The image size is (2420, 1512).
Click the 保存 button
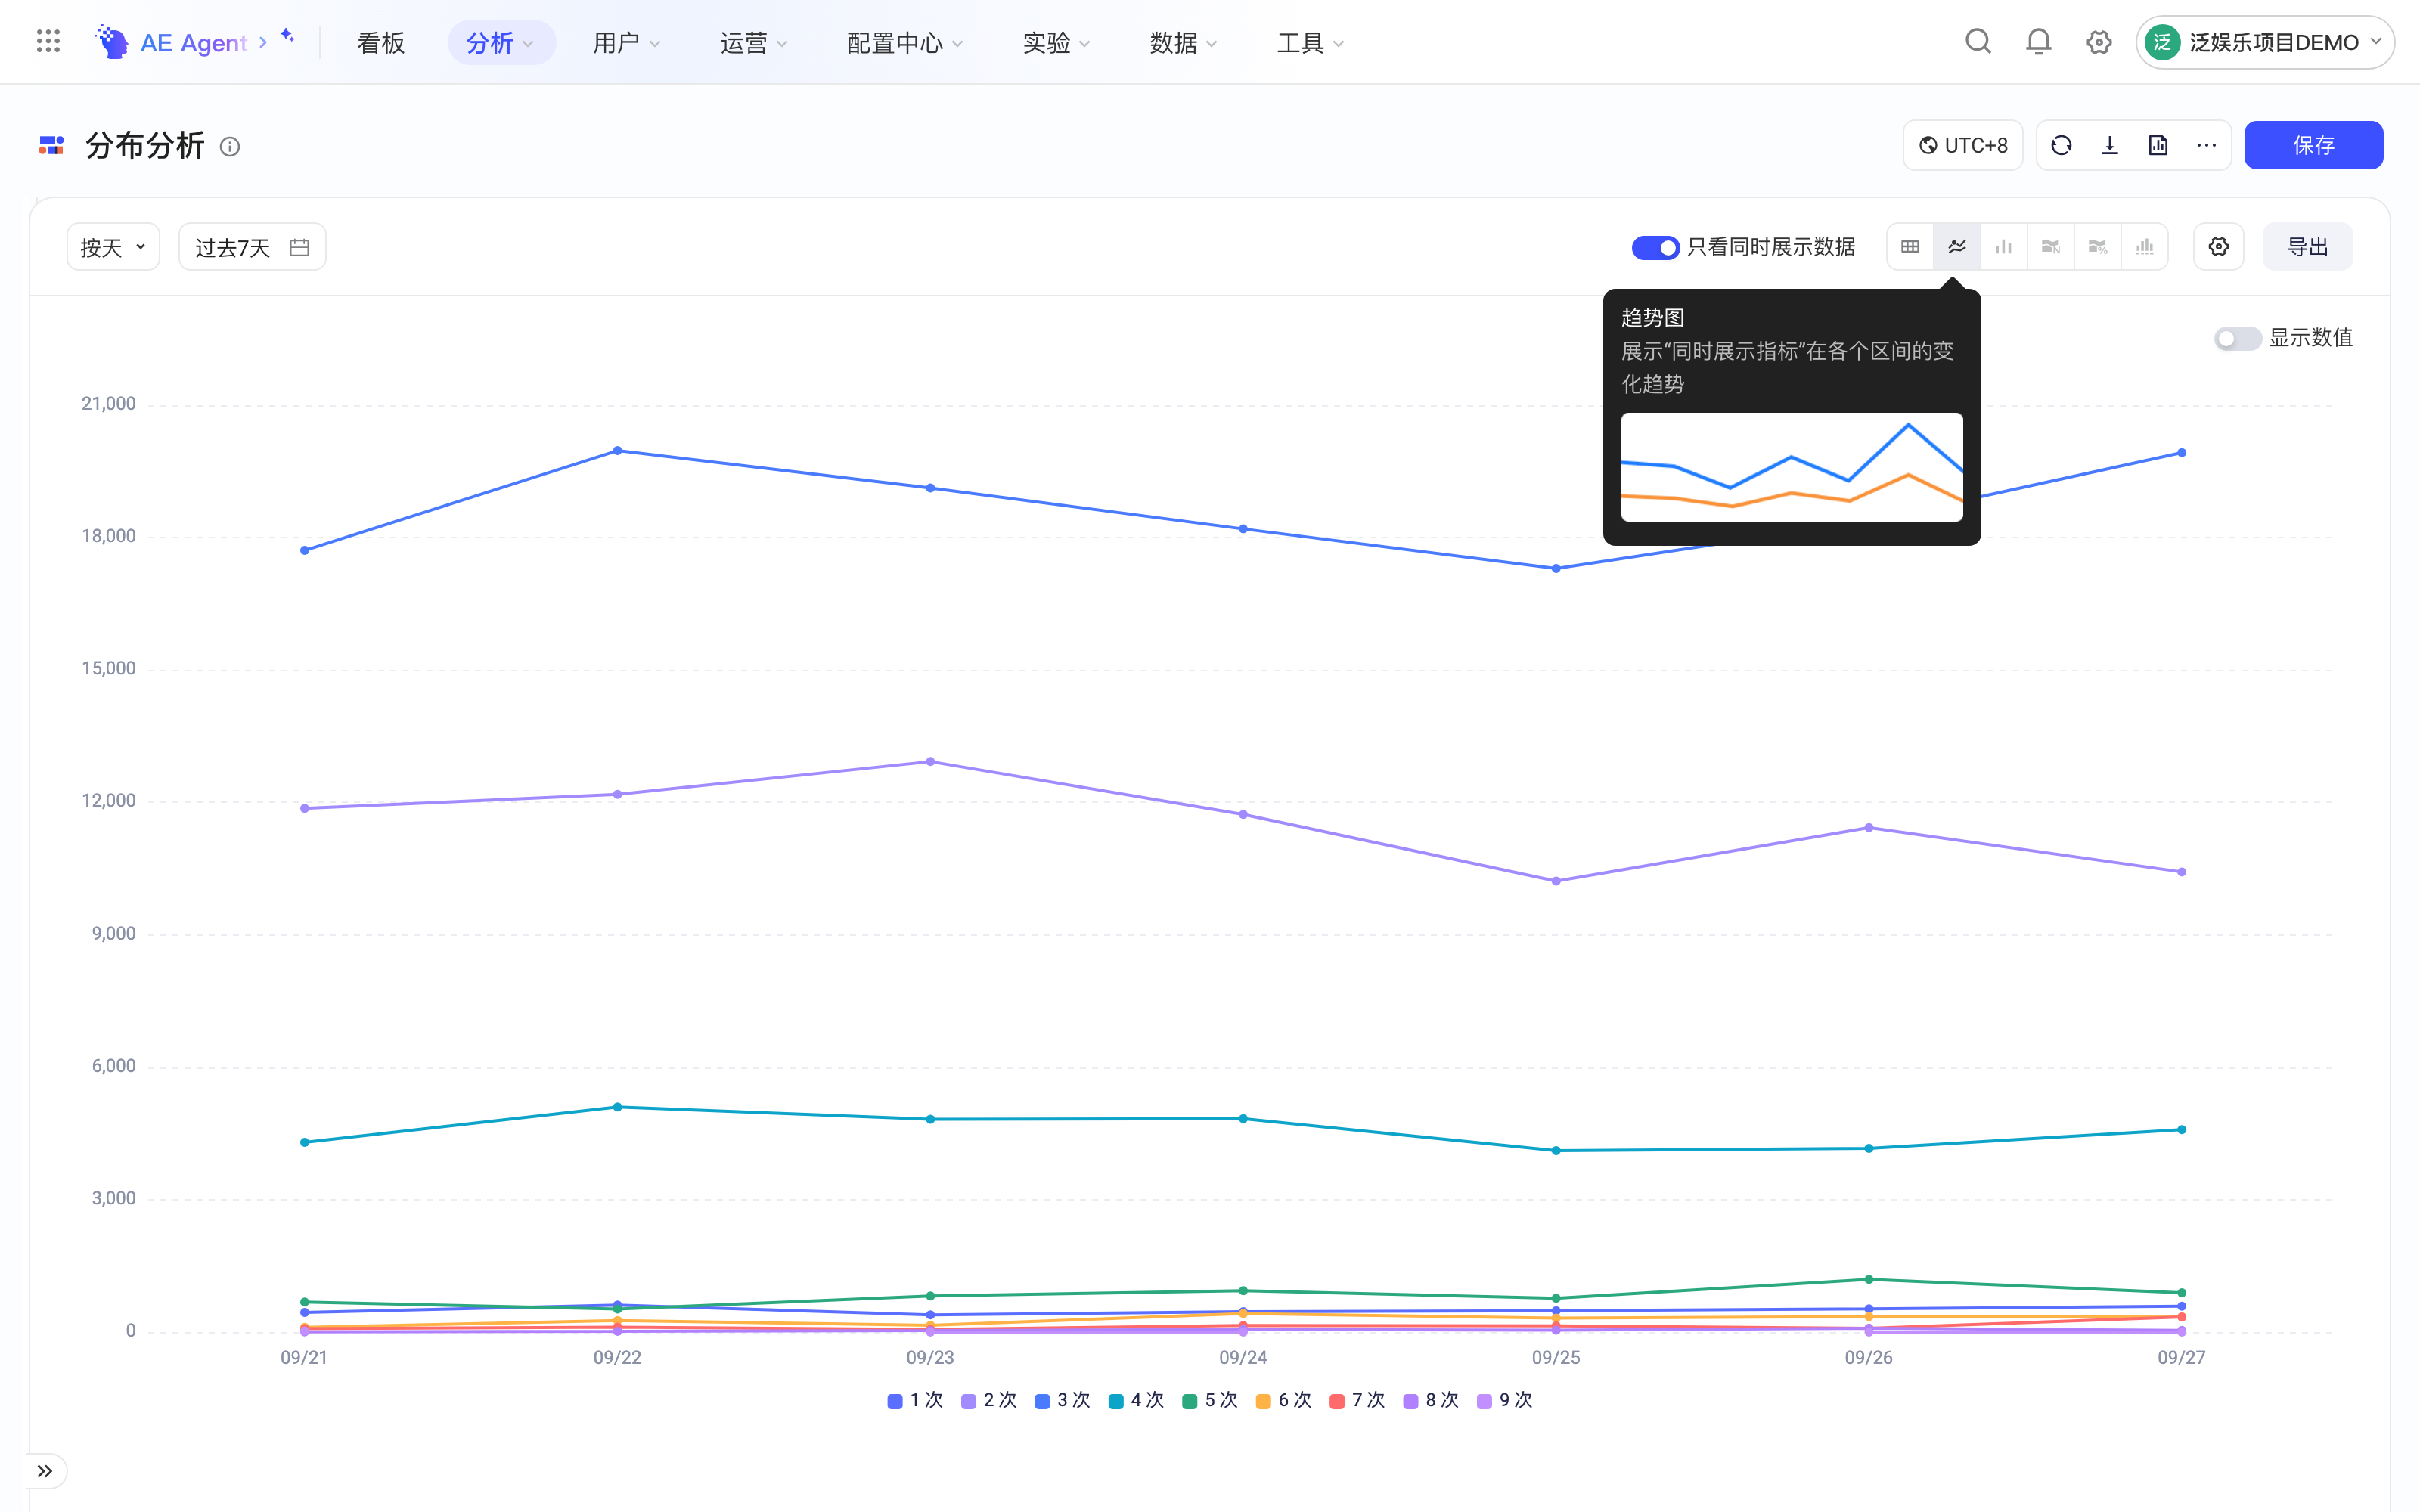point(2313,146)
